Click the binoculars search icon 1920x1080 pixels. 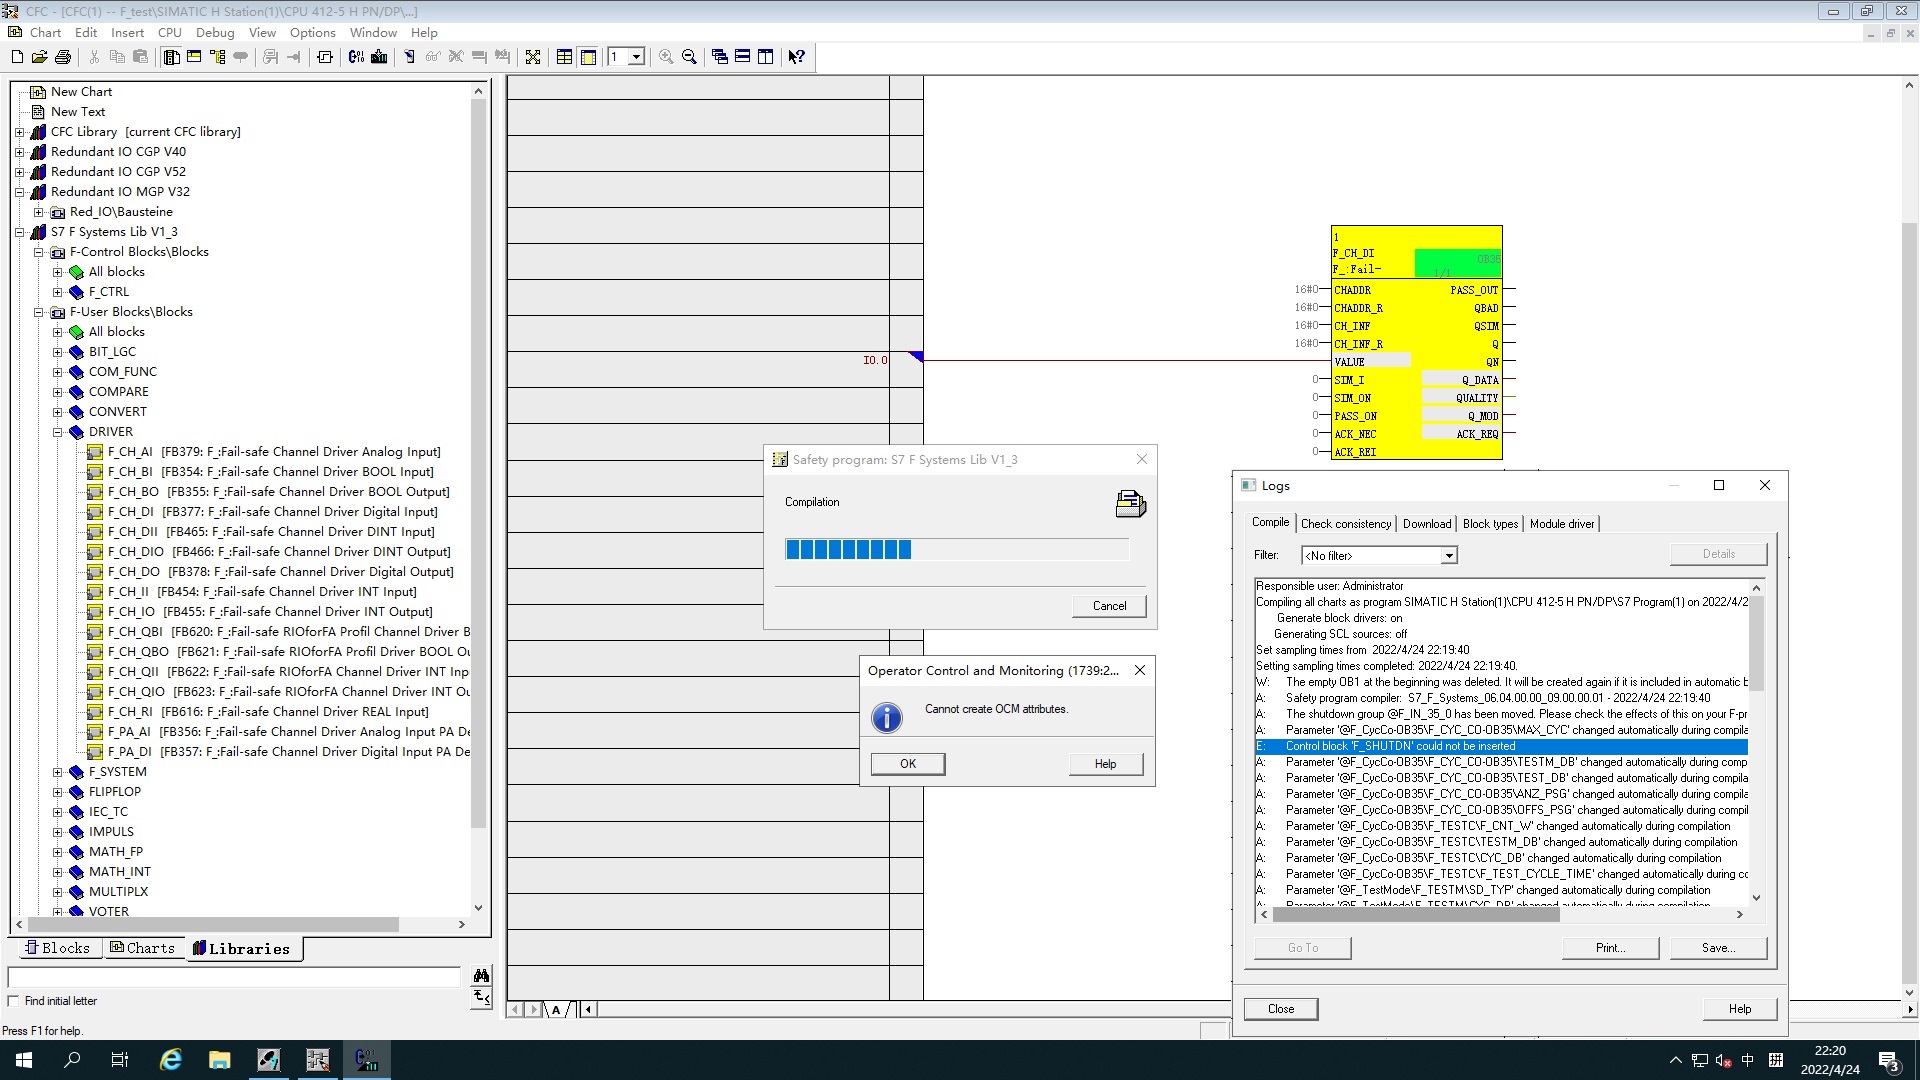pyautogui.click(x=481, y=975)
